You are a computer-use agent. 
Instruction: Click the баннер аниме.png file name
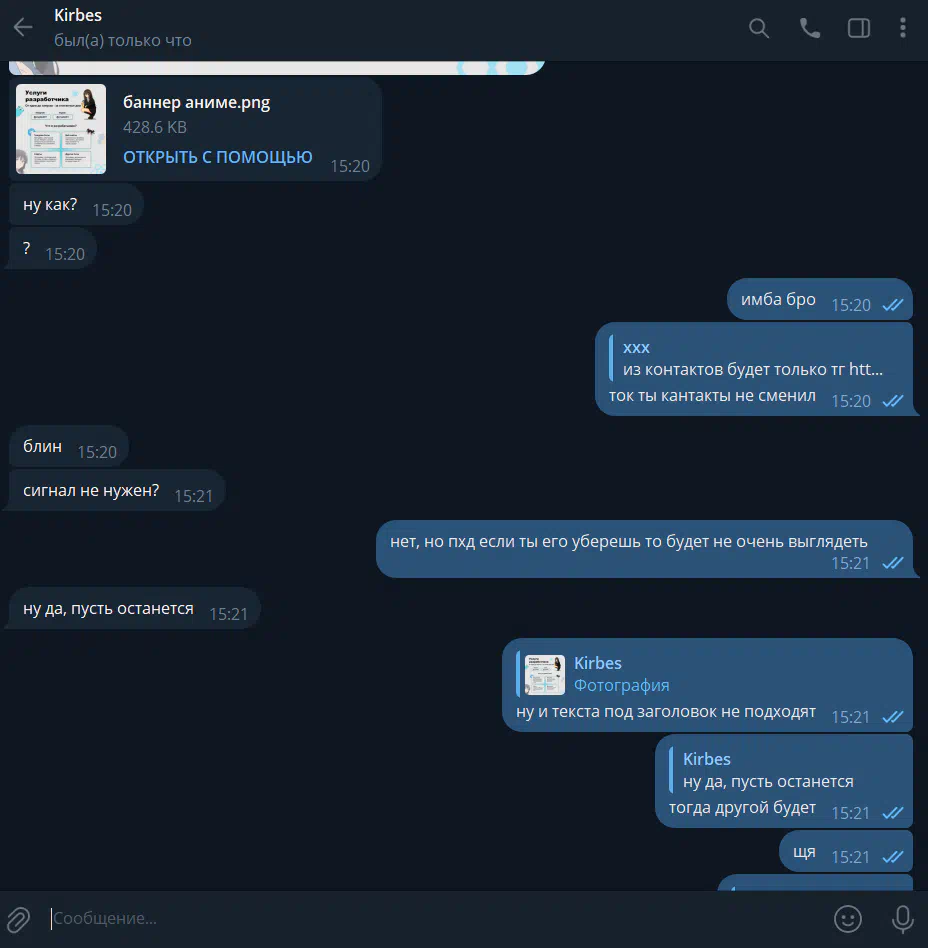pyautogui.click(x=196, y=103)
